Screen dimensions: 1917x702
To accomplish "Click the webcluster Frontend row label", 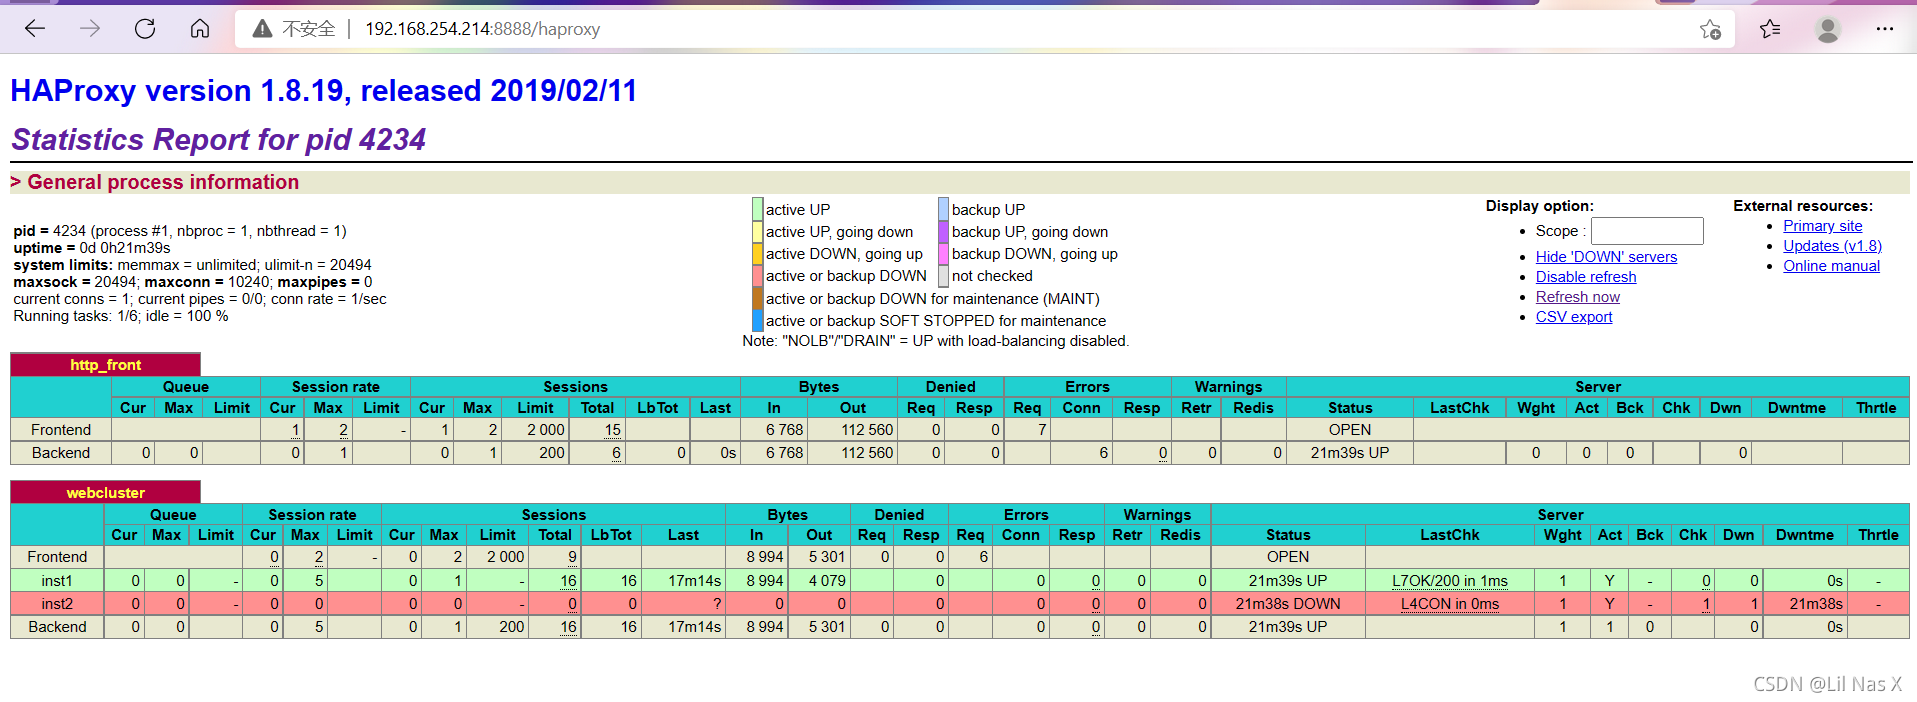I will click(x=57, y=557).
